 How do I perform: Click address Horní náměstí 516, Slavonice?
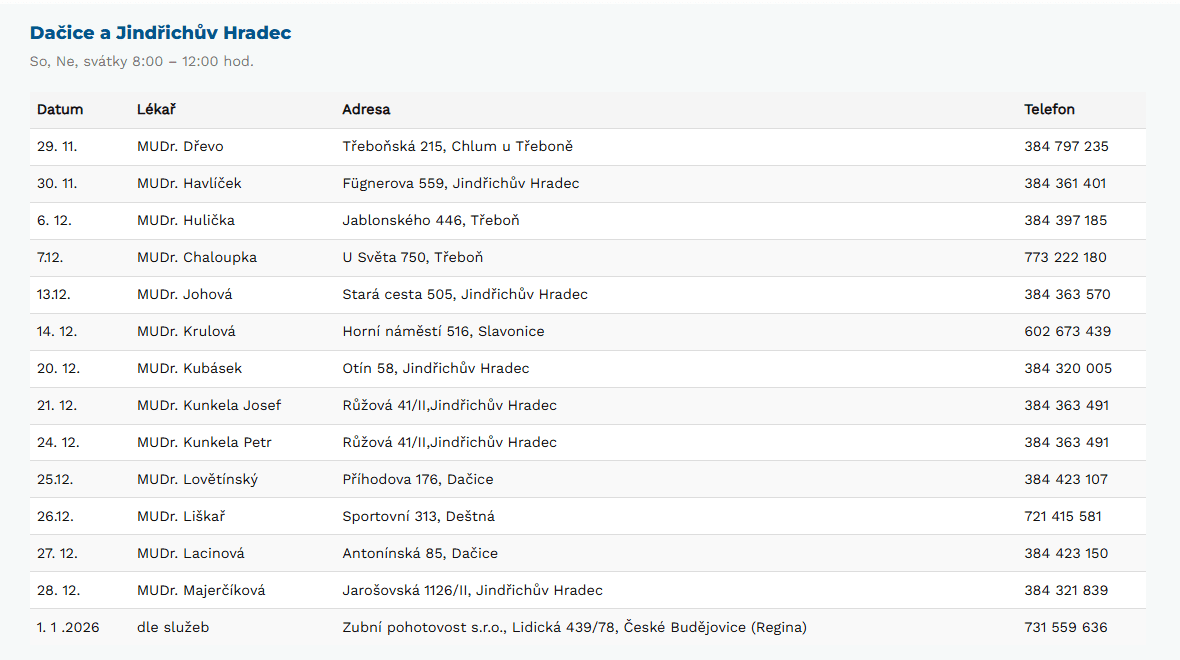pos(443,331)
